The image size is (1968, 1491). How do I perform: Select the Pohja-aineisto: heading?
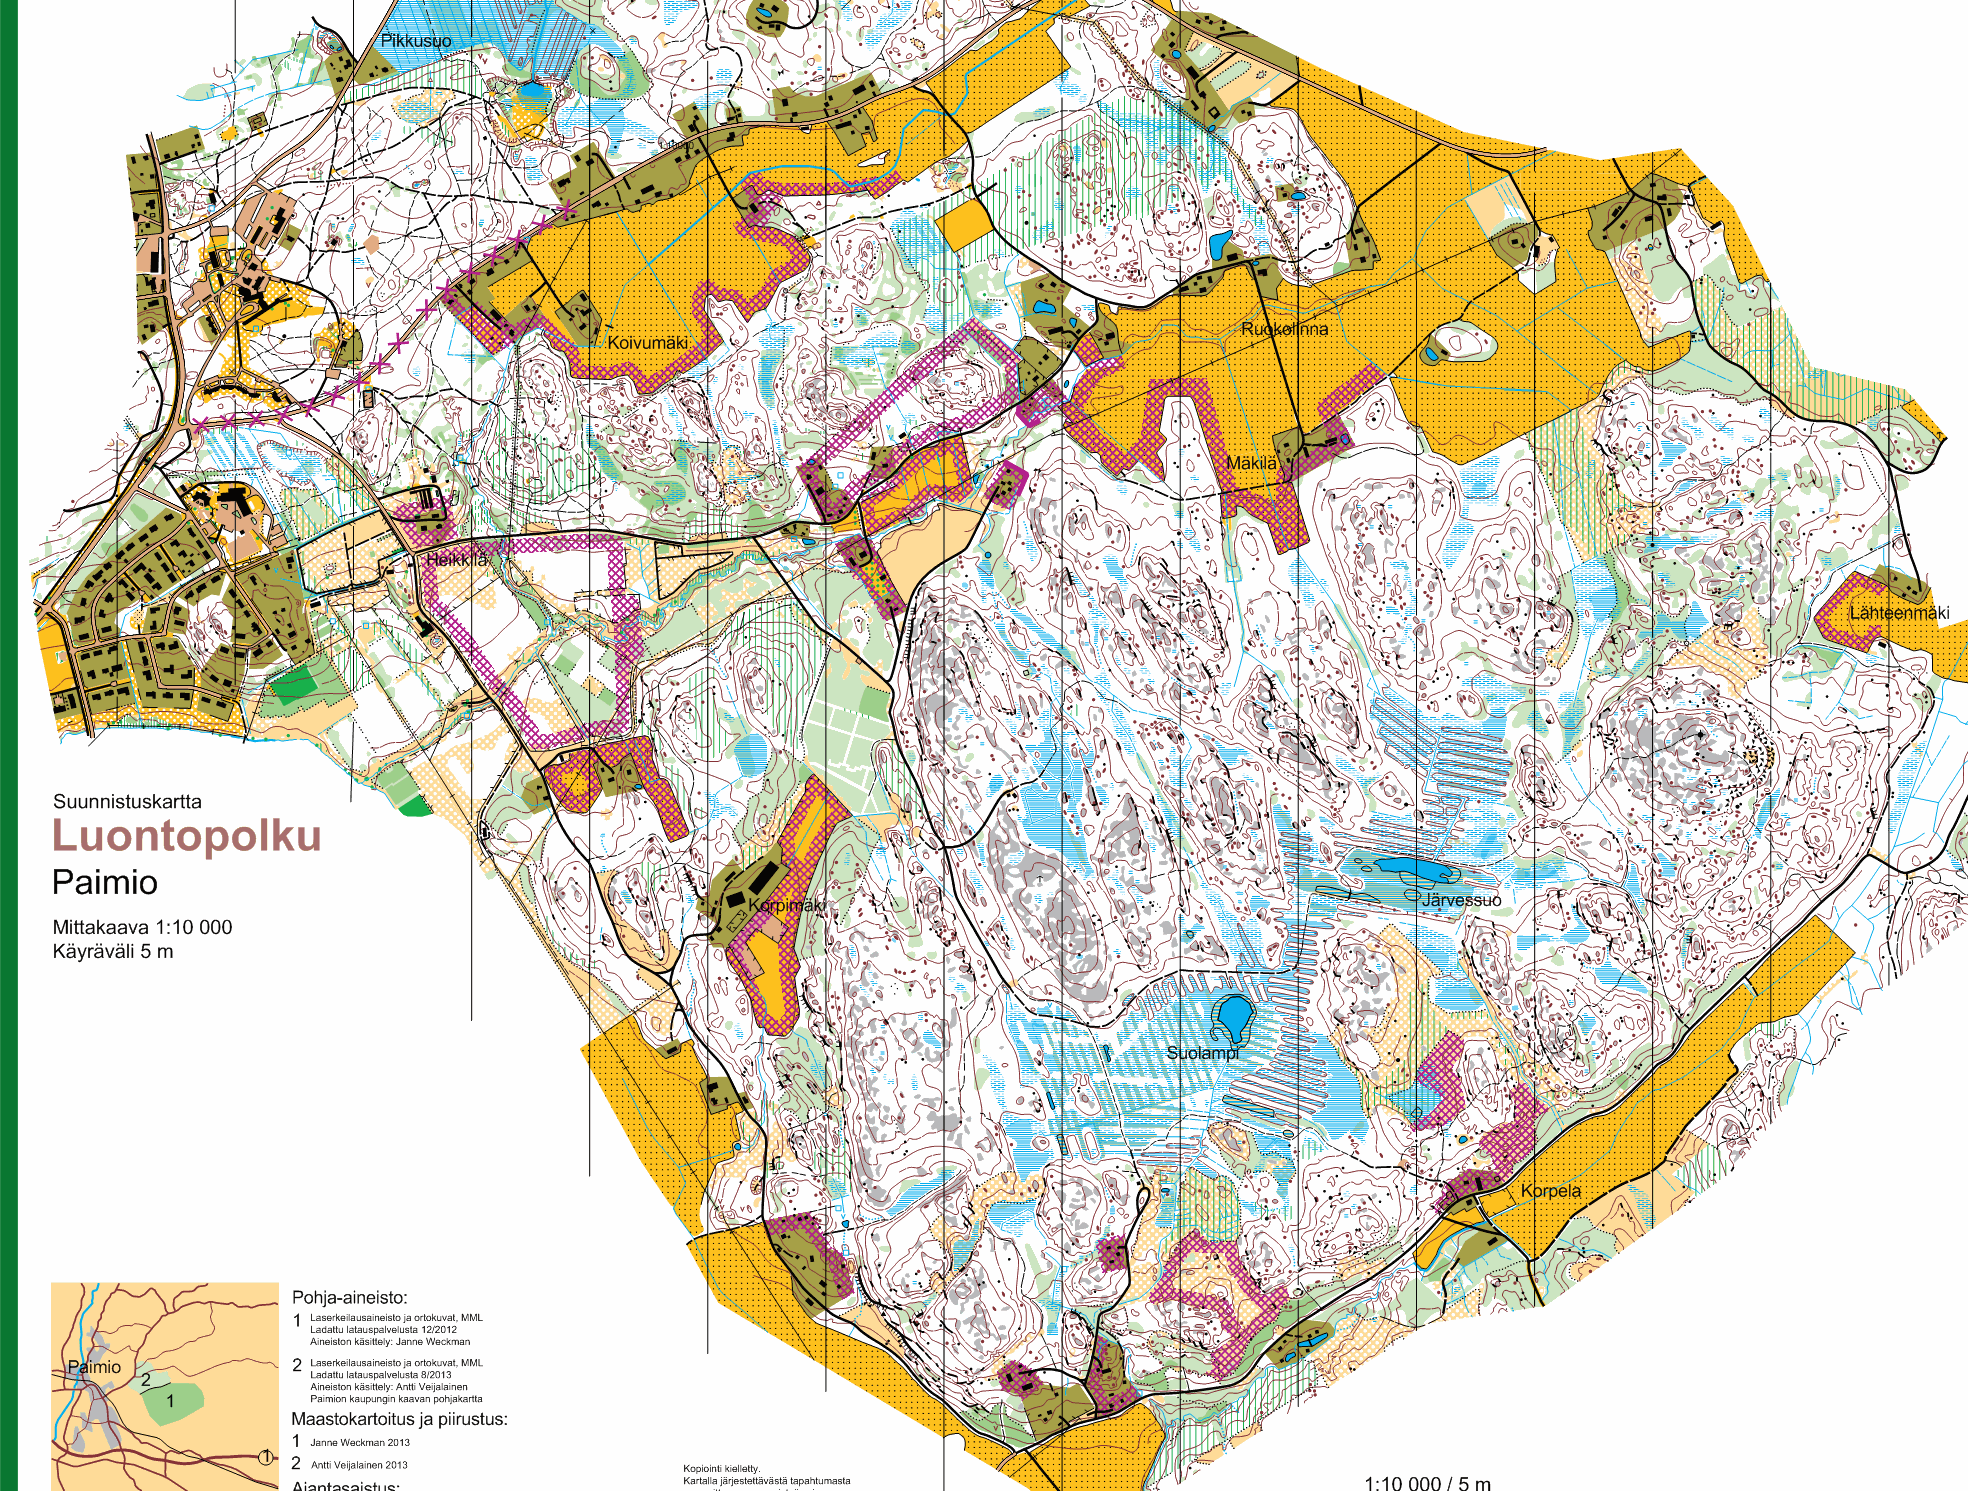pos(349,1297)
